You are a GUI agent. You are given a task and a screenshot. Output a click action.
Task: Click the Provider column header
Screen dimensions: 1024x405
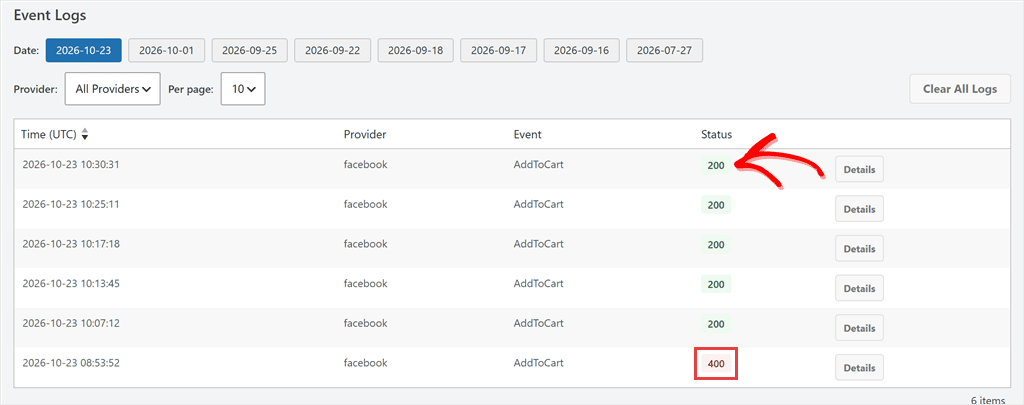coord(365,135)
